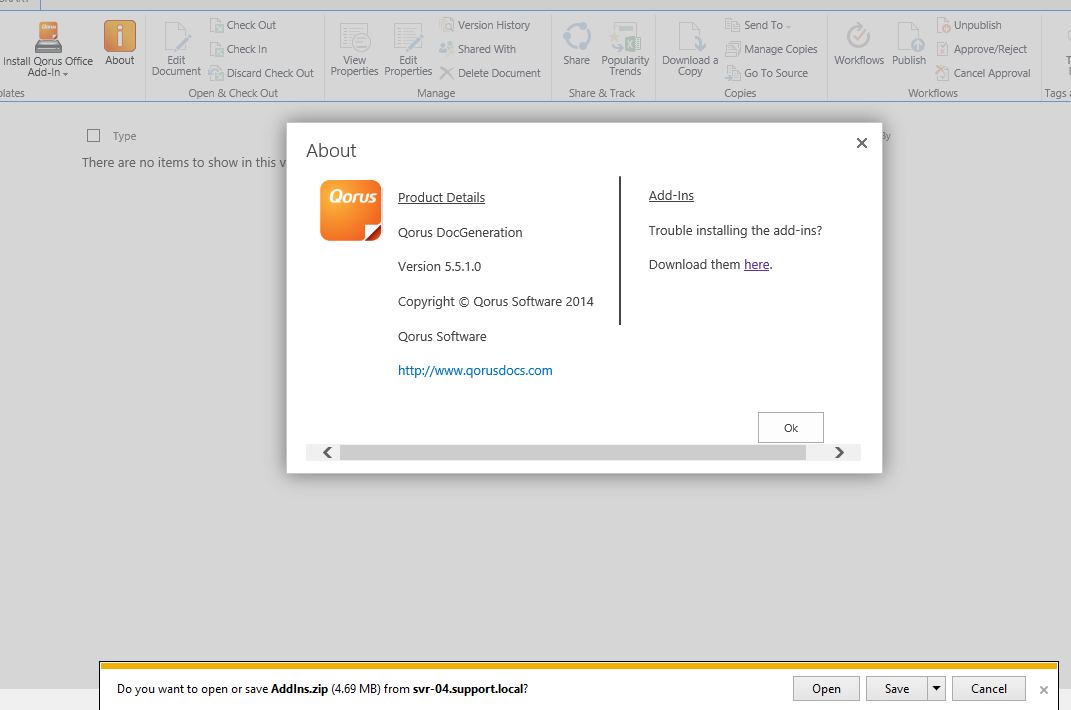
Task: Save the AddIns.zip download
Action: (x=897, y=689)
